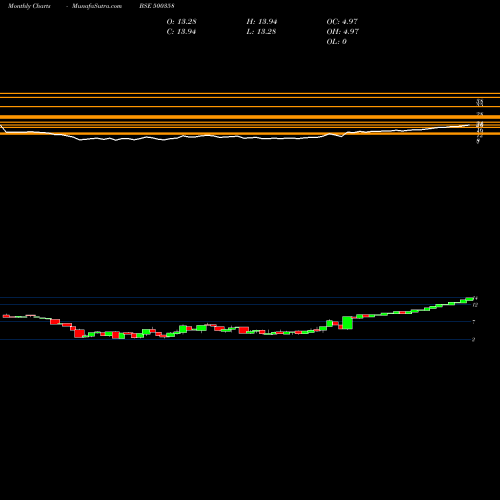
Task: Click the '2' price axis label
Action: 473,340
